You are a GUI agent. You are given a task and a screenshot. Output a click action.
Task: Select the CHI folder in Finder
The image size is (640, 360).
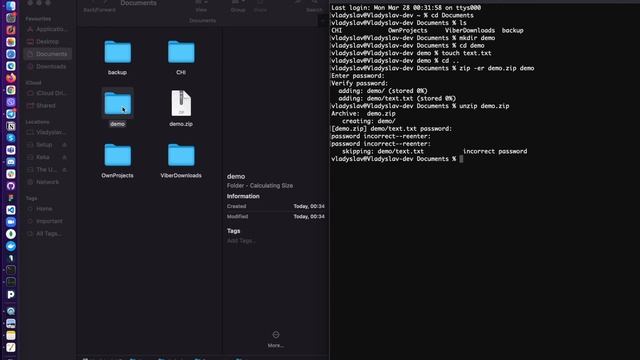181,52
